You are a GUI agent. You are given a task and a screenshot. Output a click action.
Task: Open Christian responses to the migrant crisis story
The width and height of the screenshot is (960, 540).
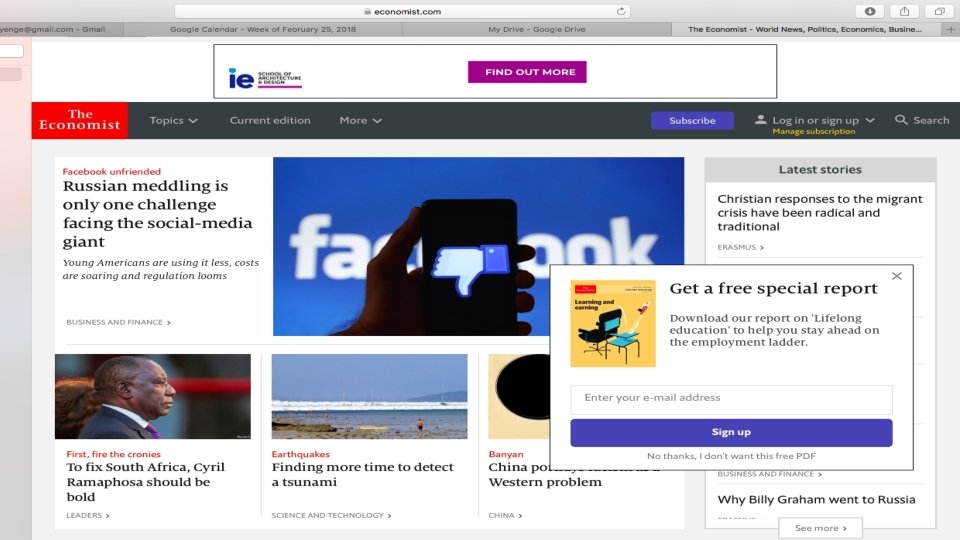(820, 212)
